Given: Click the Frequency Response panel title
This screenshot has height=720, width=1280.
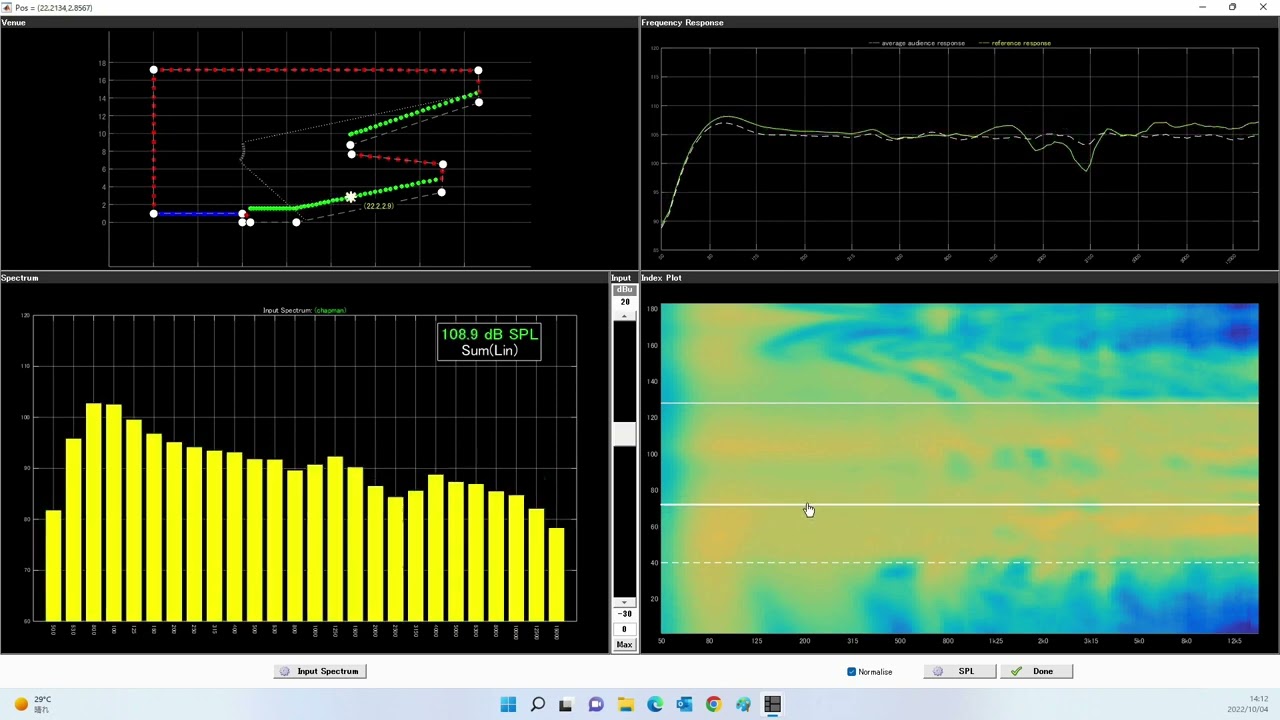Looking at the screenshot, I should coord(683,22).
